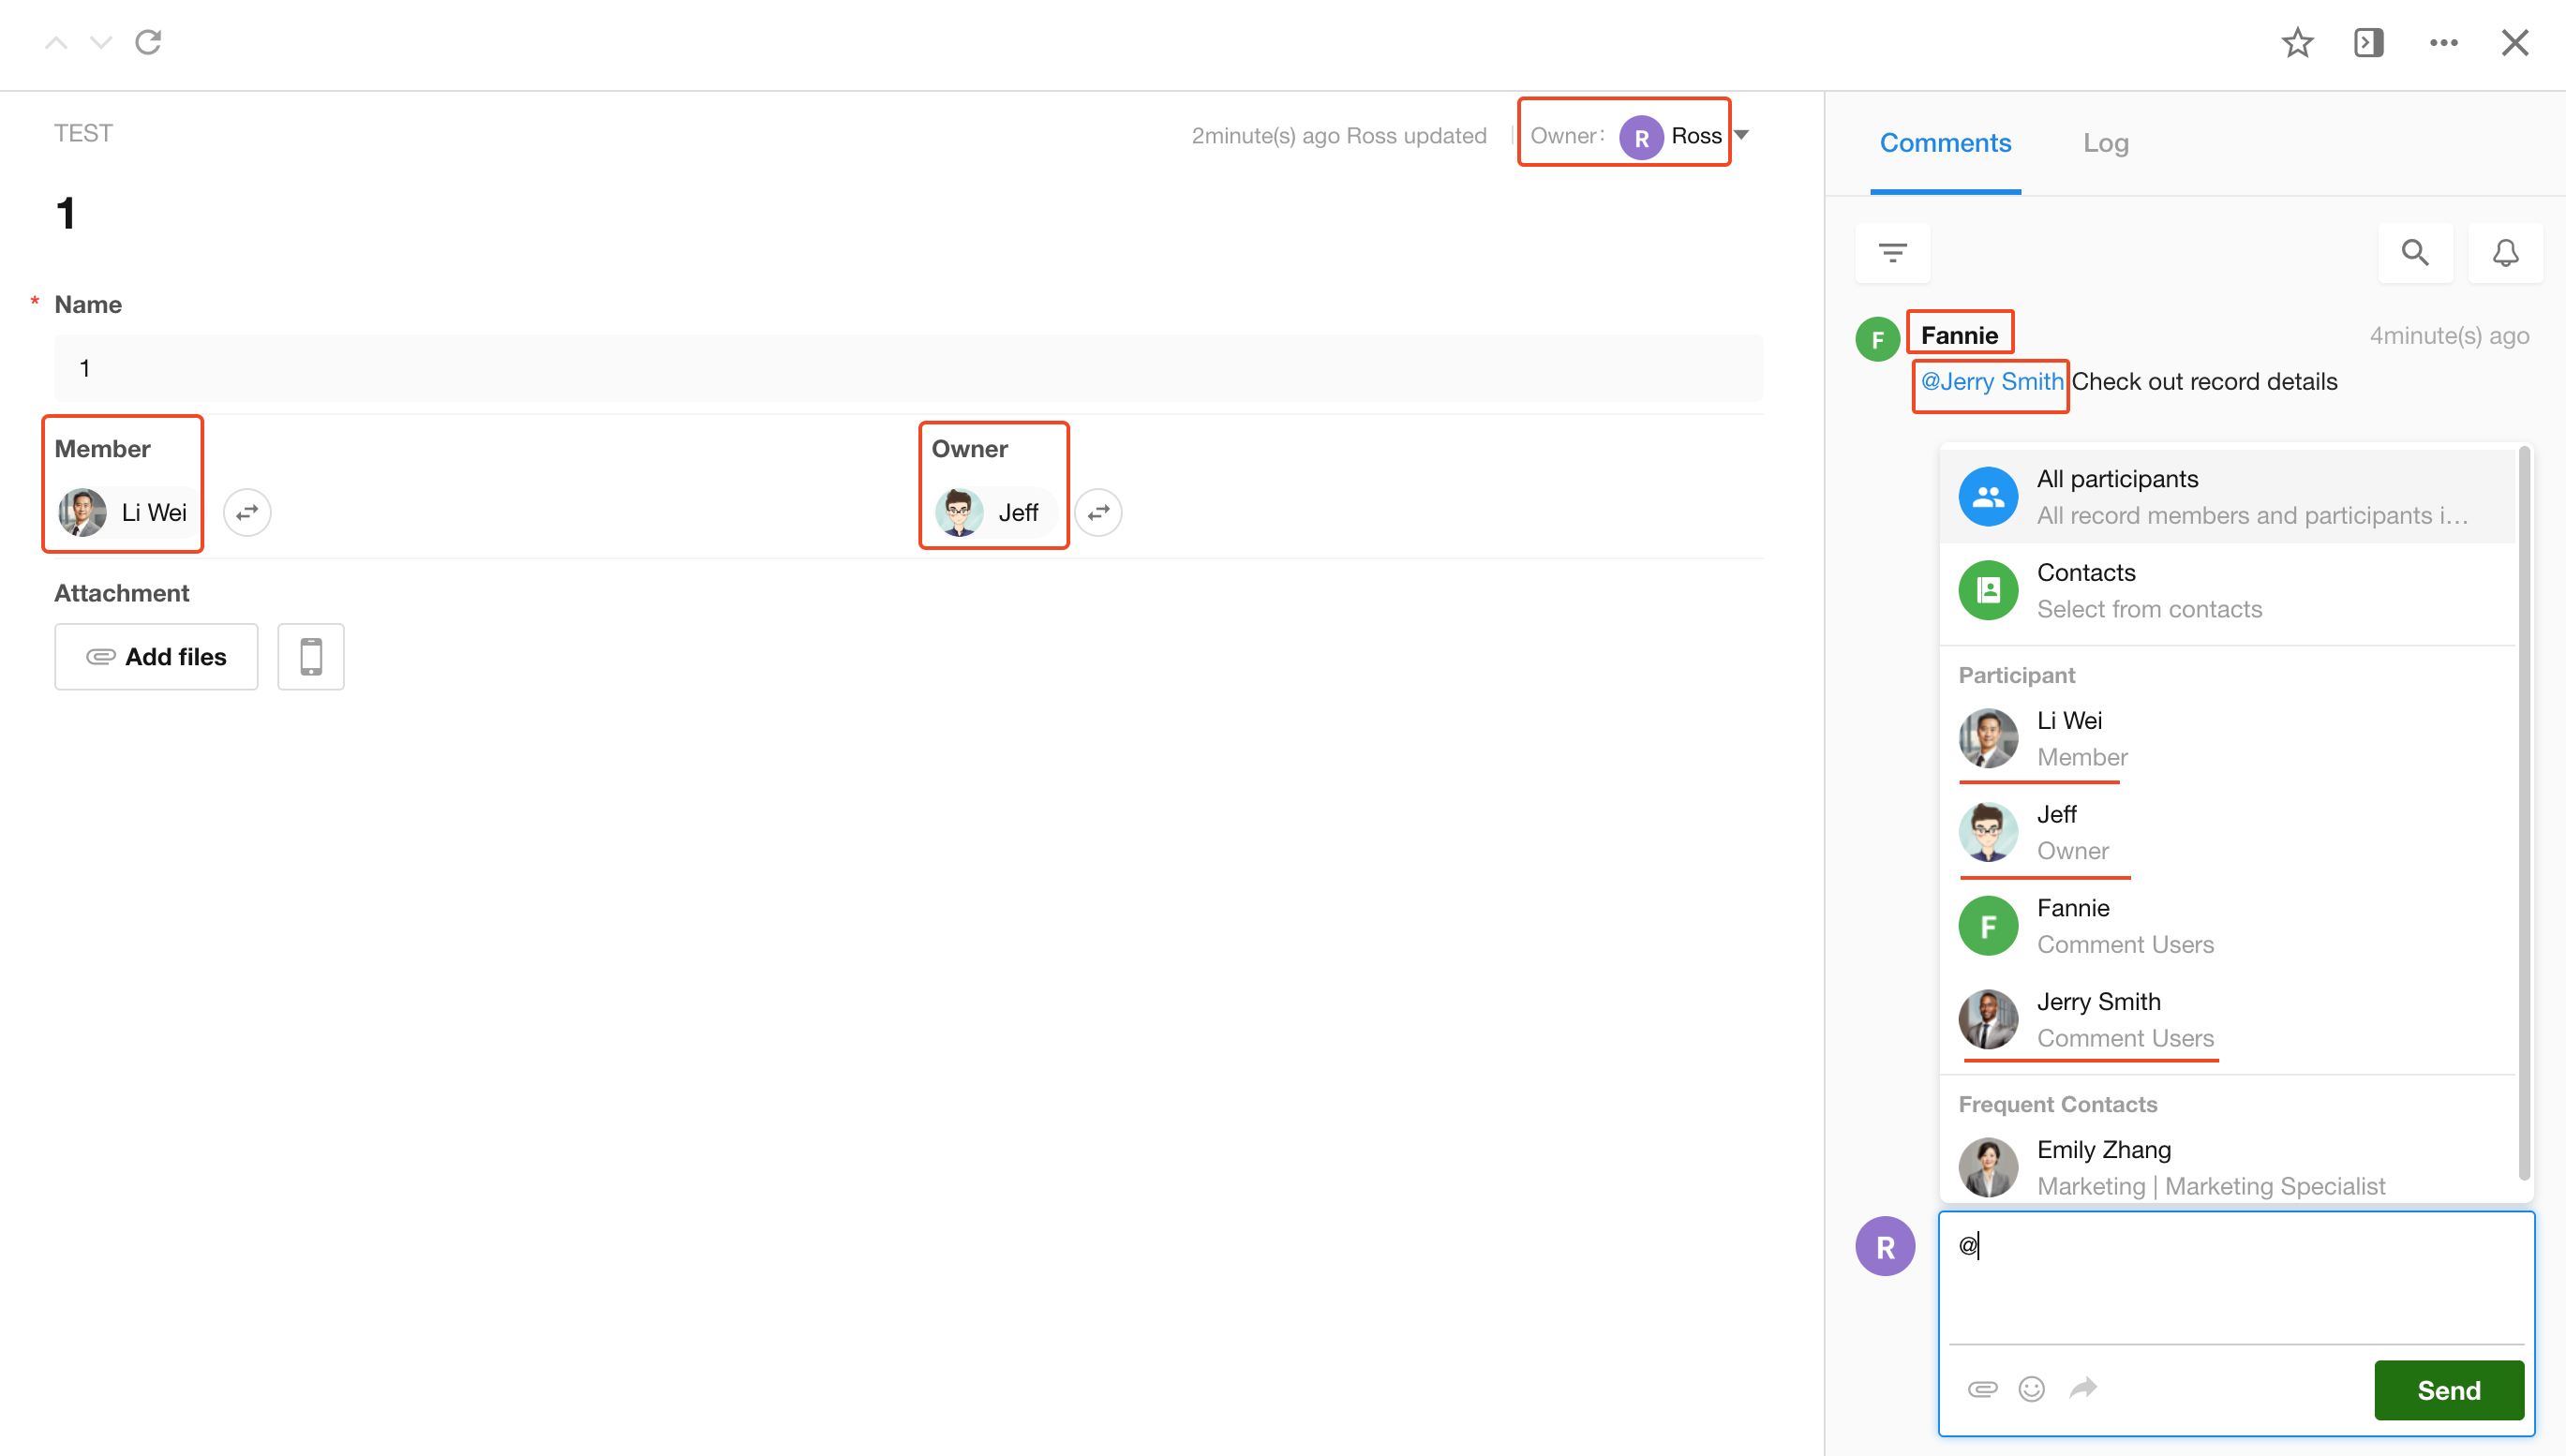The height and width of the screenshot is (1456, 2566).
Task: Click the emoji icon in comment box
Action: 2031,1388
